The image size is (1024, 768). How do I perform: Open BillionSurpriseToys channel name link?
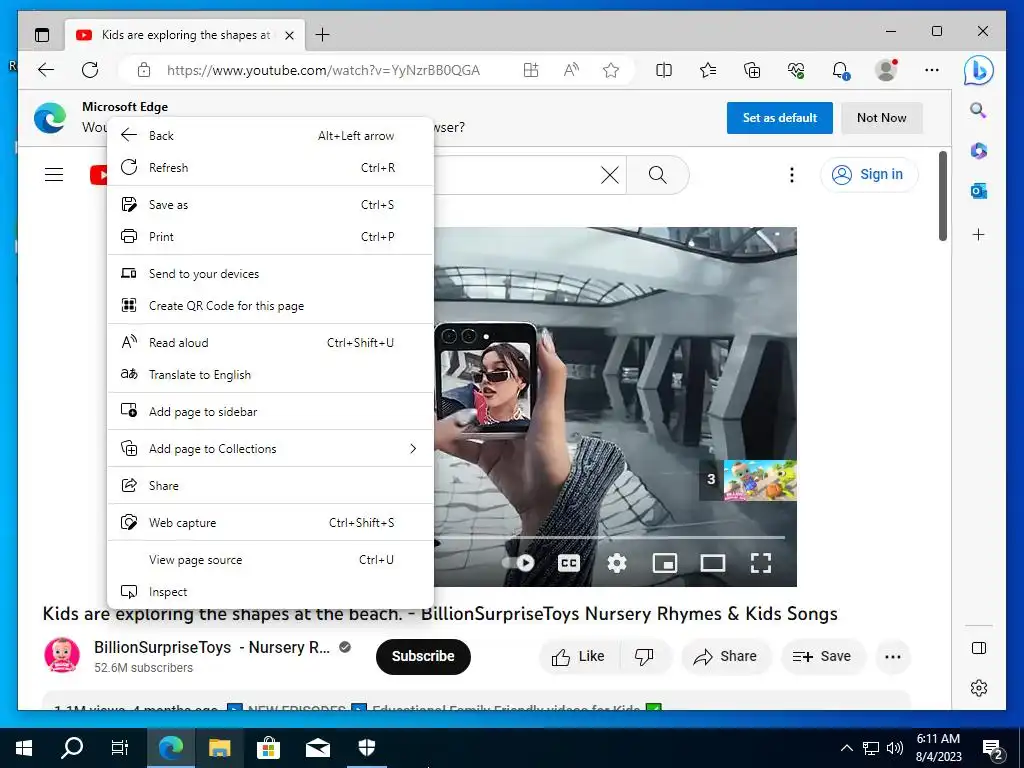pos(212,647)
